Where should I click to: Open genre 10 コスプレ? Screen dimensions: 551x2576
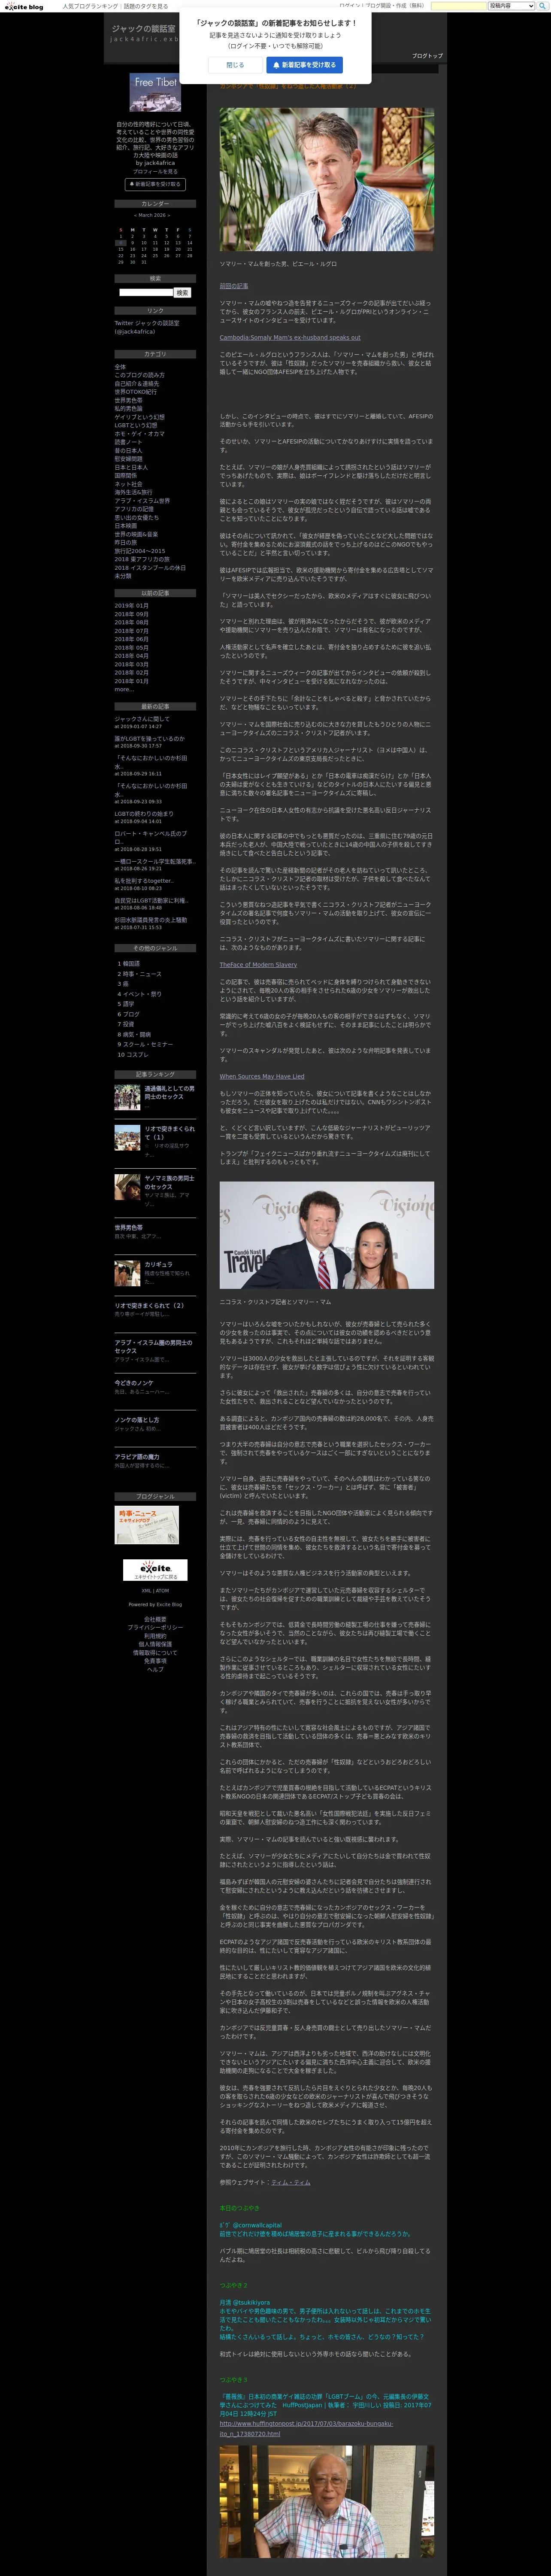[132, 1055]
